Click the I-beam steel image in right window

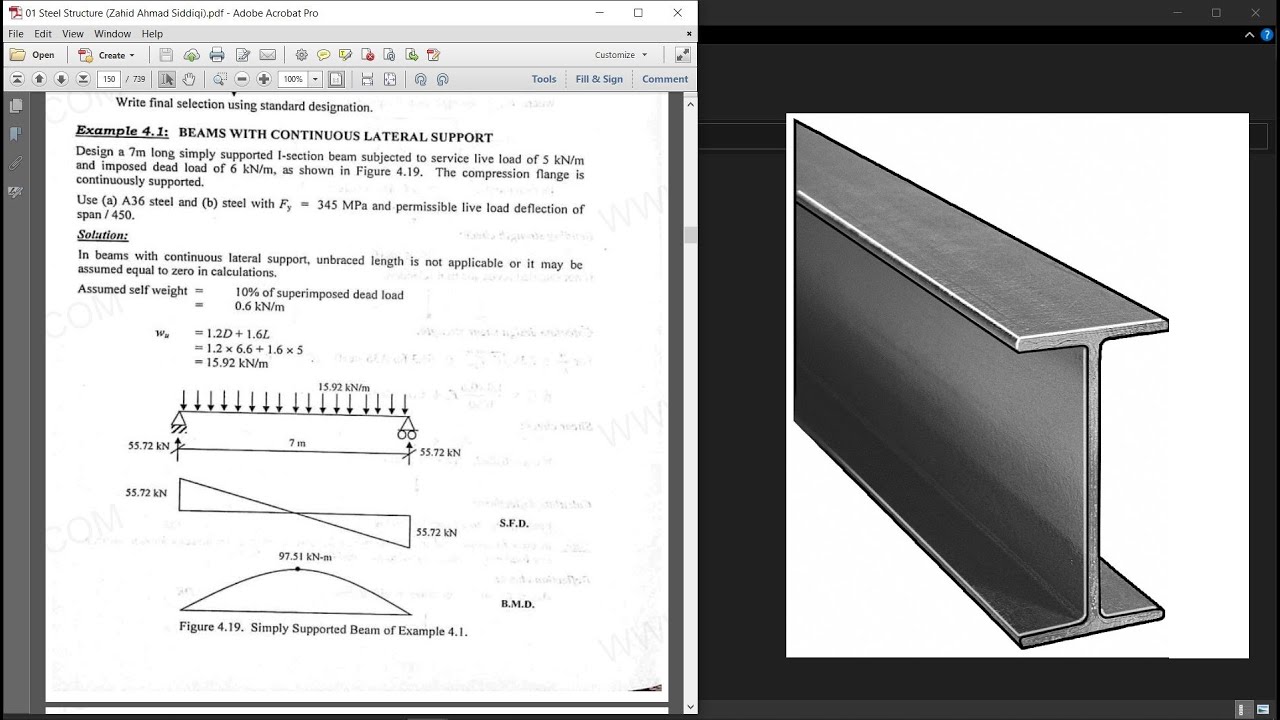(1017, 385)
